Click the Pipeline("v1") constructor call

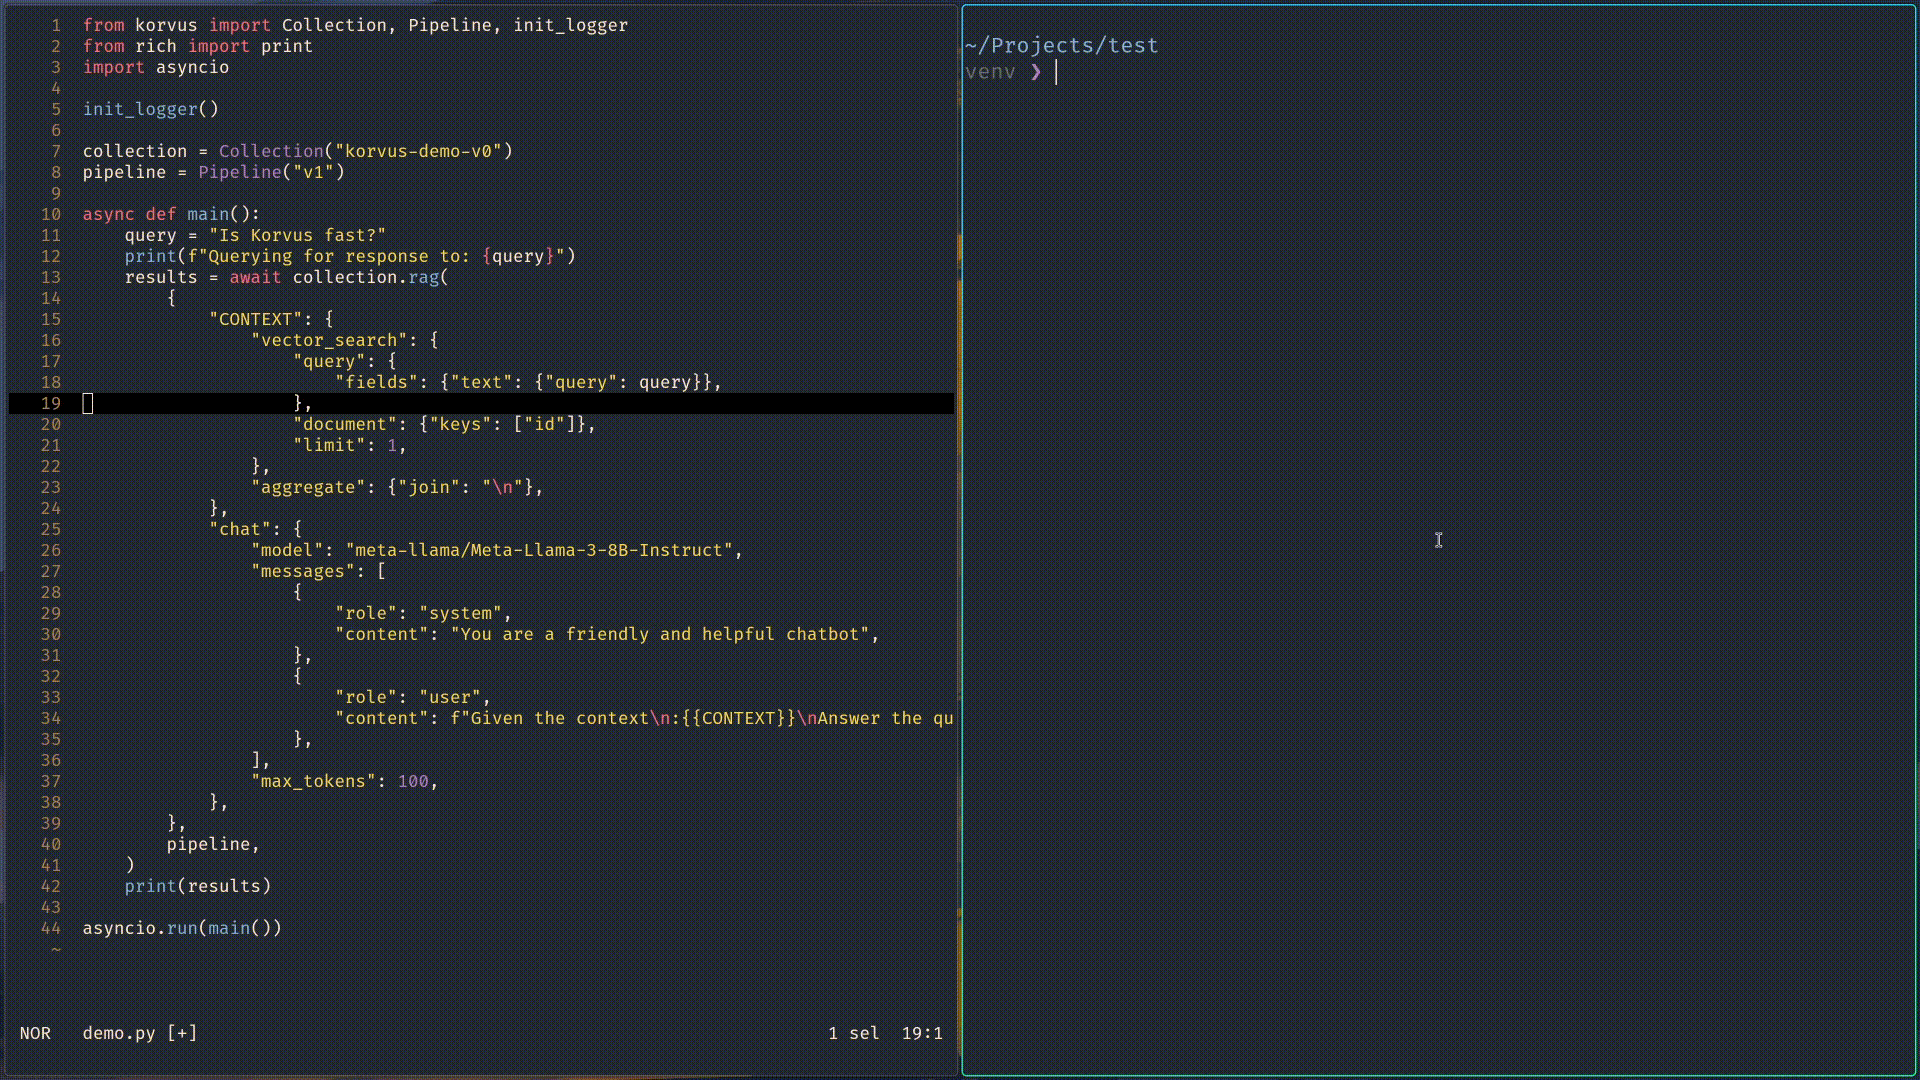(x=271, y=172)
